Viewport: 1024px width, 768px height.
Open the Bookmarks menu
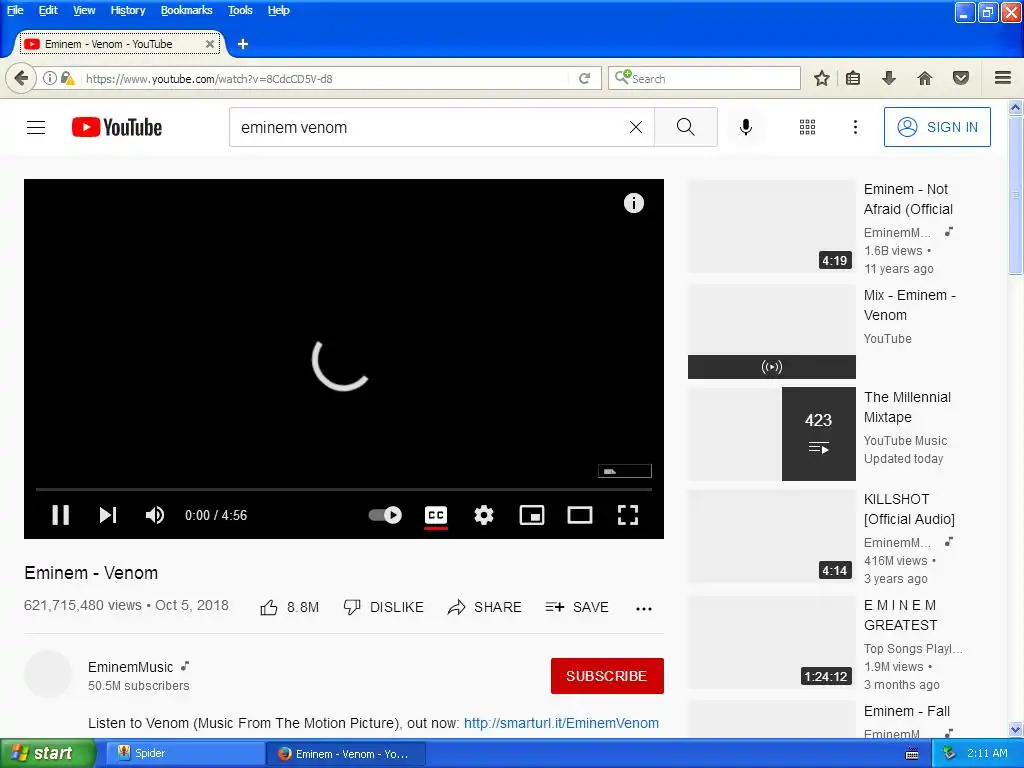[x=186, y=10]
